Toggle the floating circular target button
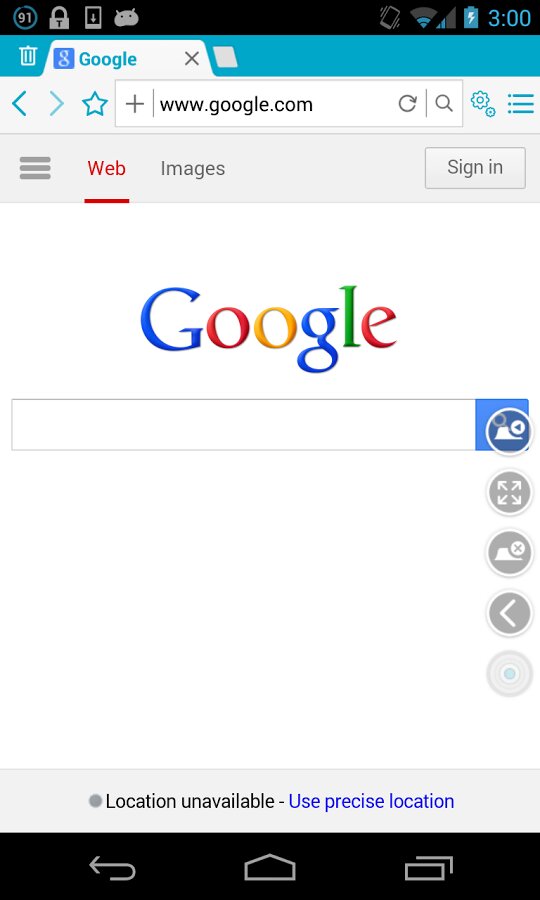This screenshot has width=540, height=900. coord(510,674)
